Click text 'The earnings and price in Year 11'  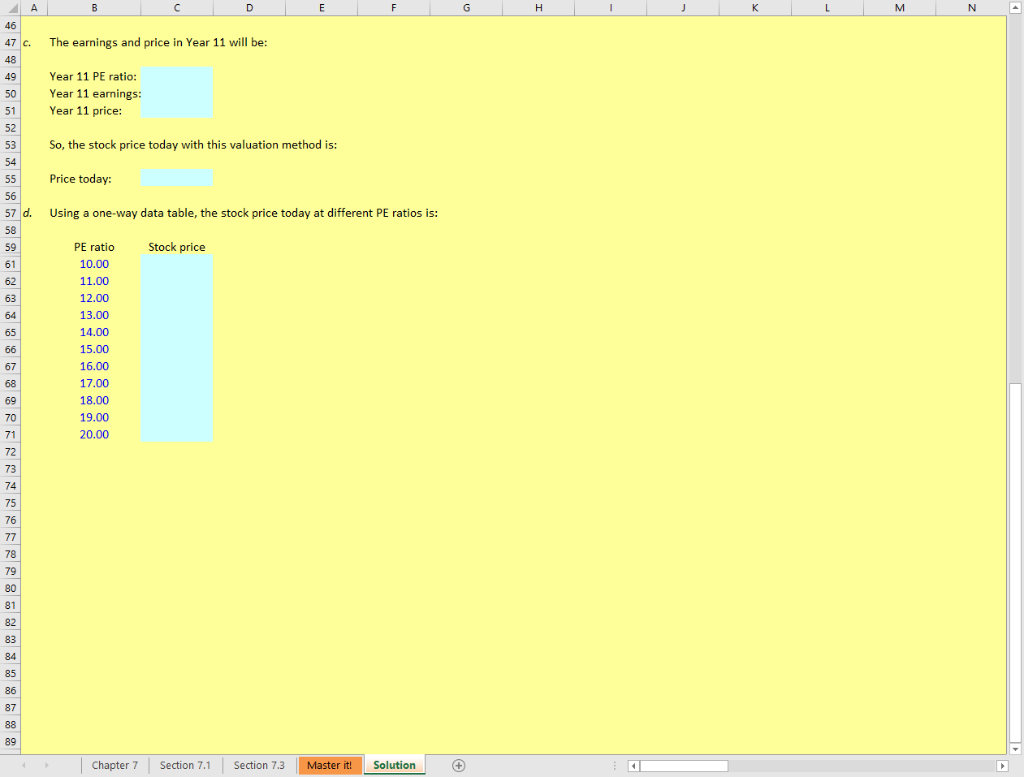(x=137, y=42)
